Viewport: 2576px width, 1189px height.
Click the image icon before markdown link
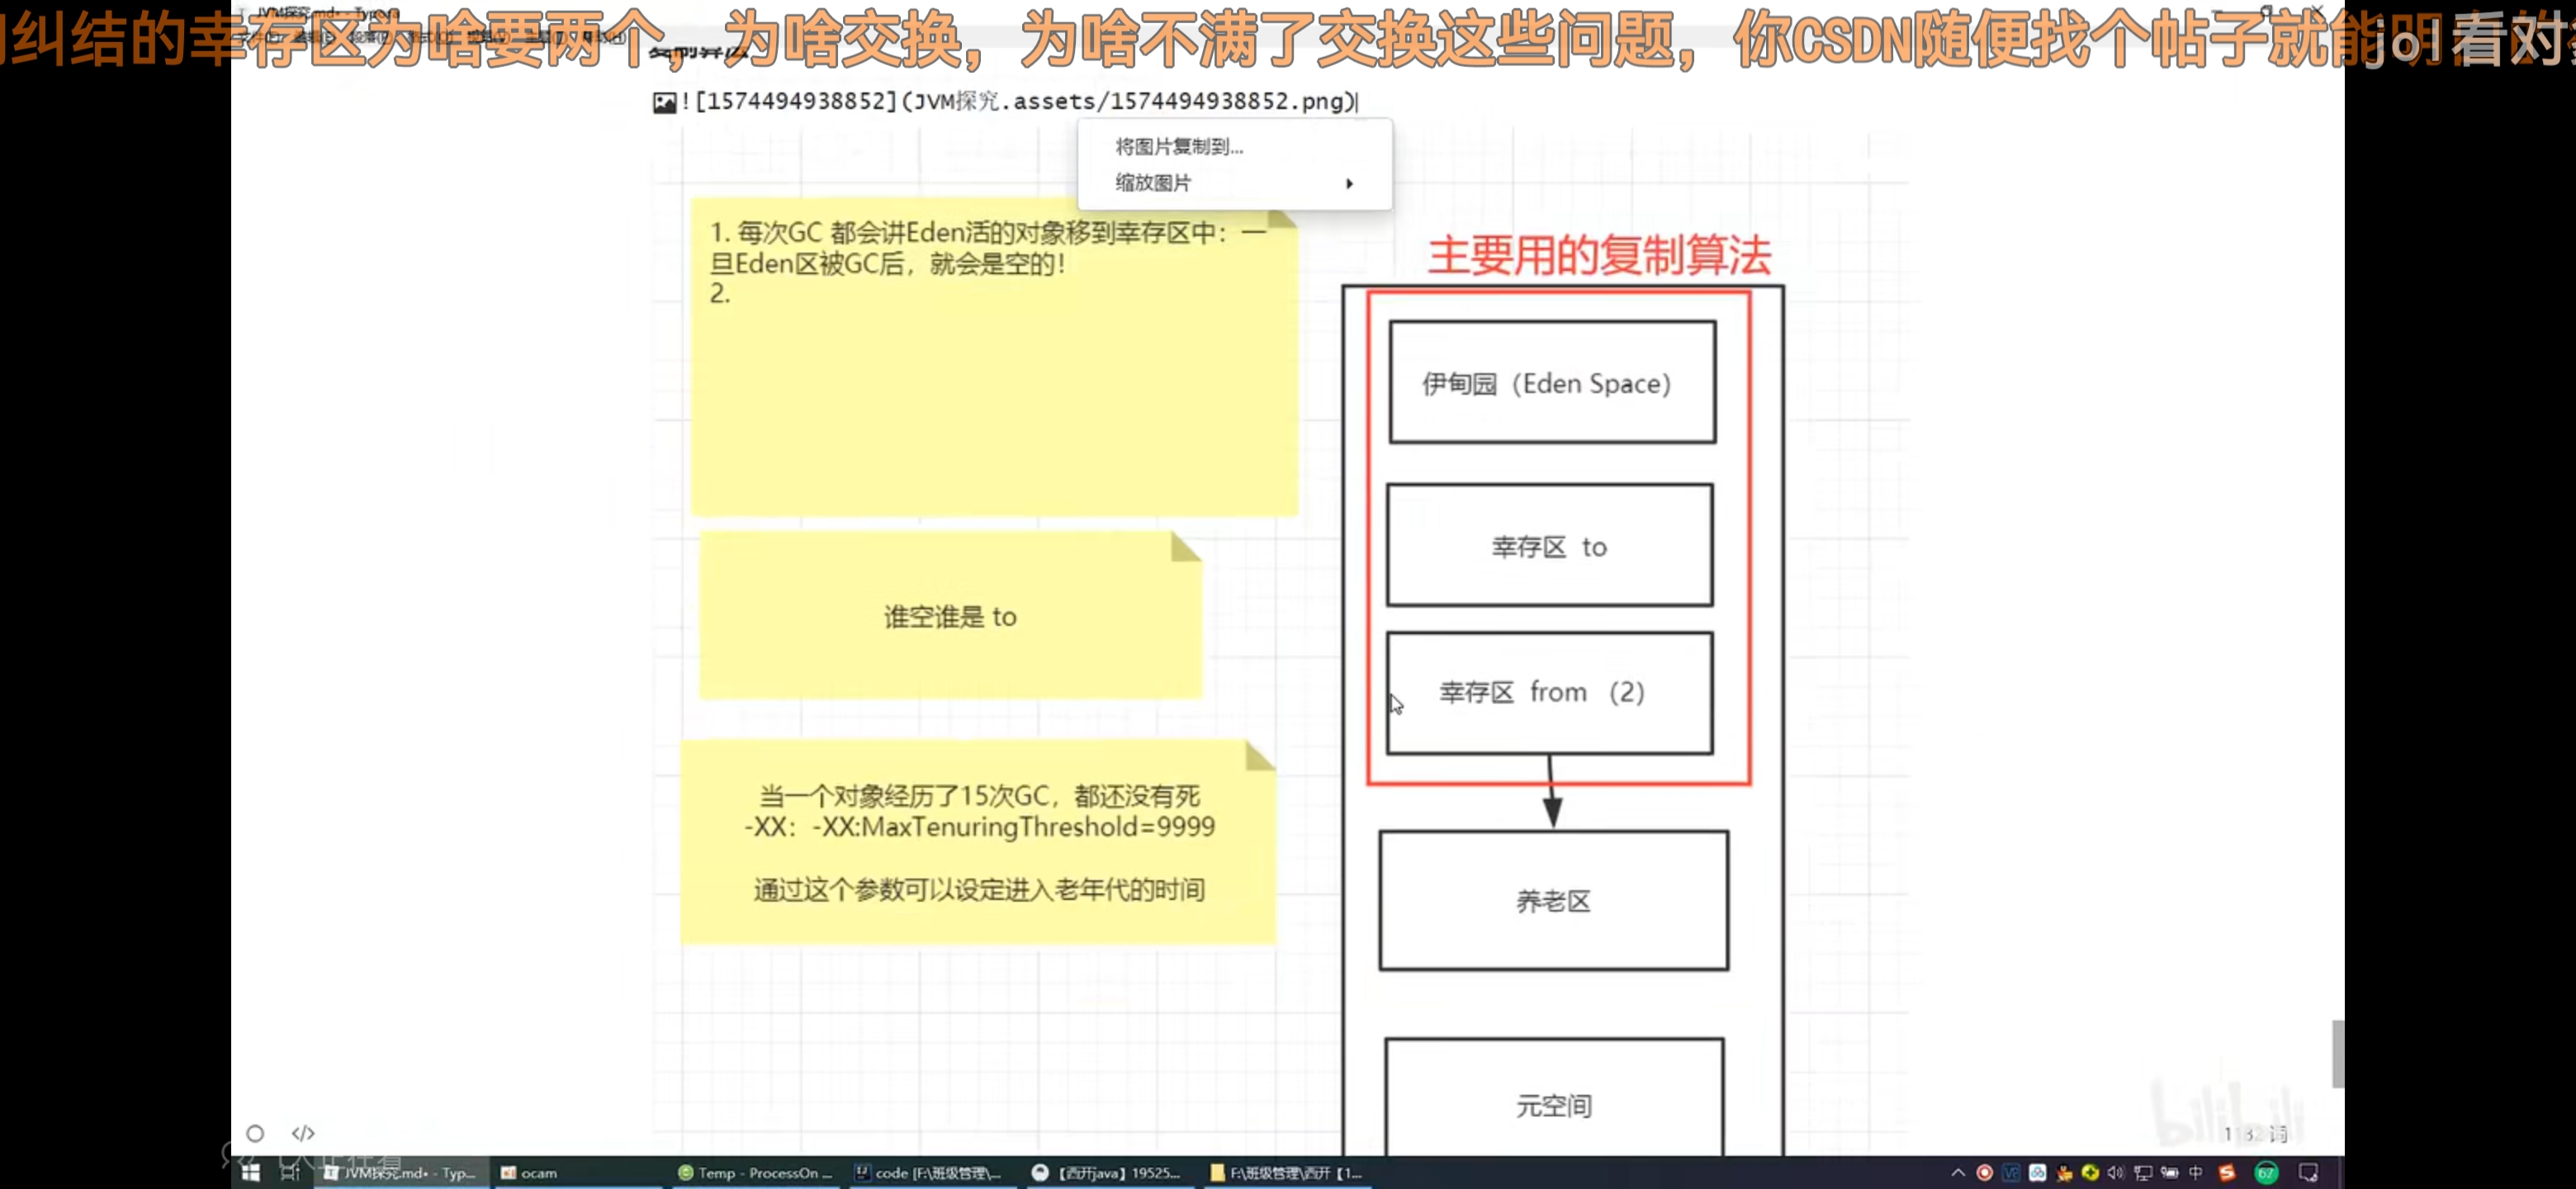click(664, 102)
